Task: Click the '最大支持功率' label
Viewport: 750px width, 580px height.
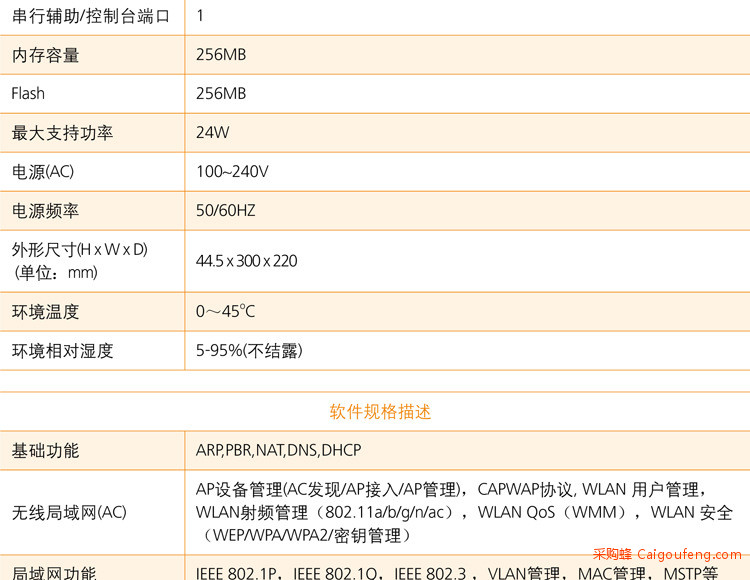Action: 62,133
